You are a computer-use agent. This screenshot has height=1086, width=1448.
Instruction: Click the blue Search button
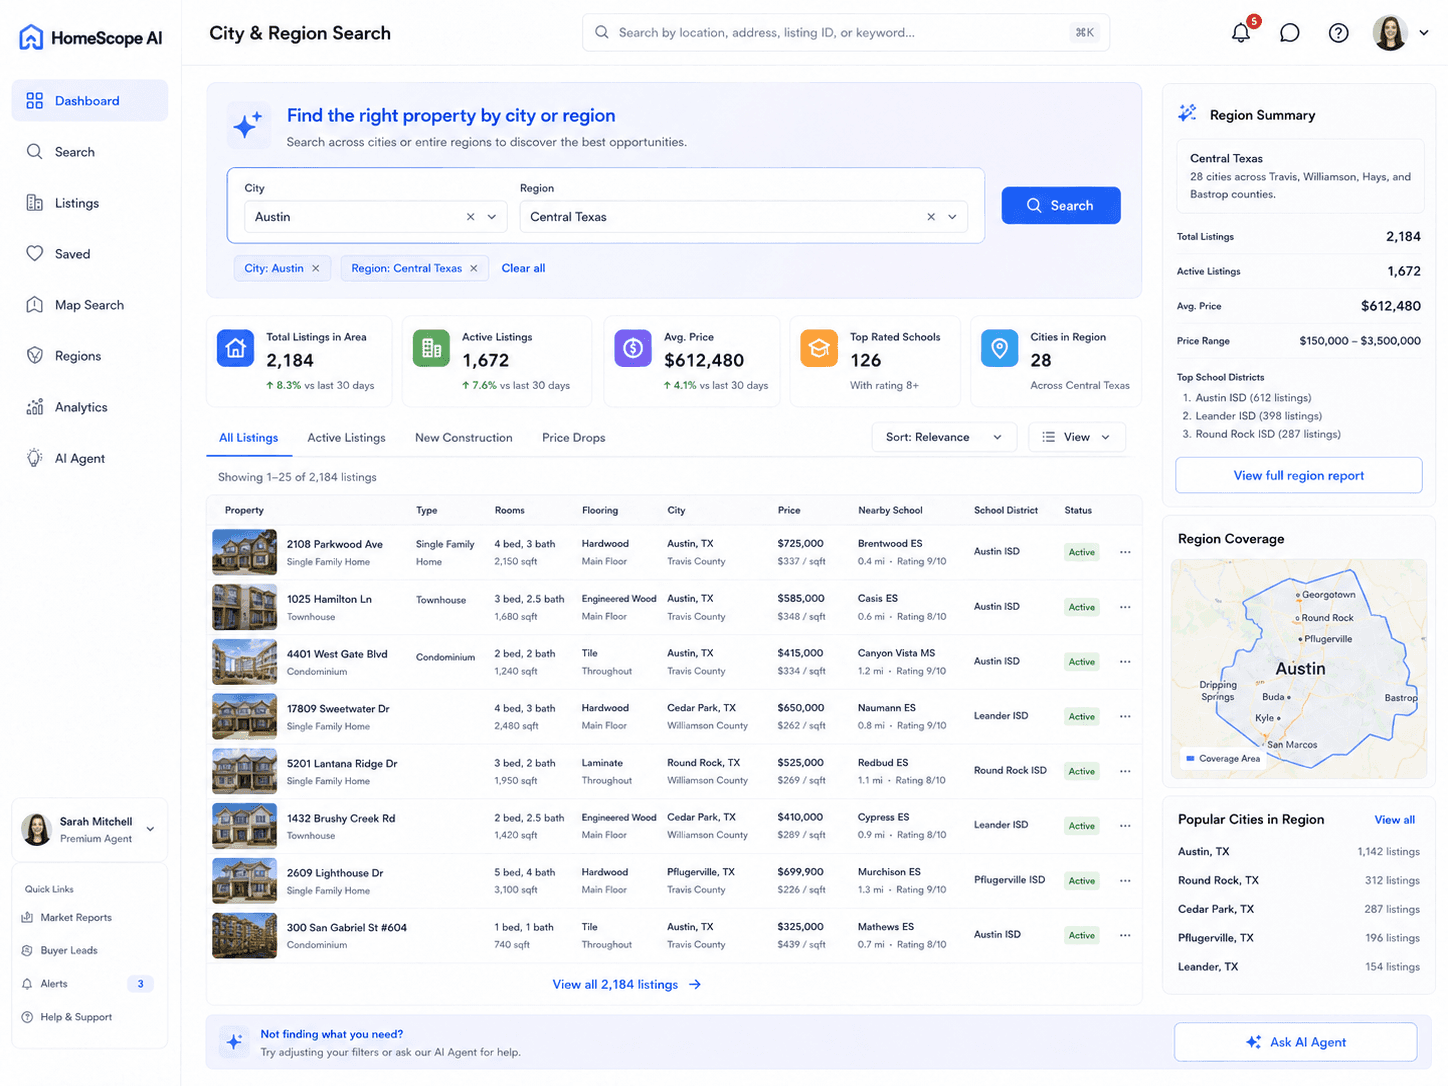click(x=1061, y=205)
